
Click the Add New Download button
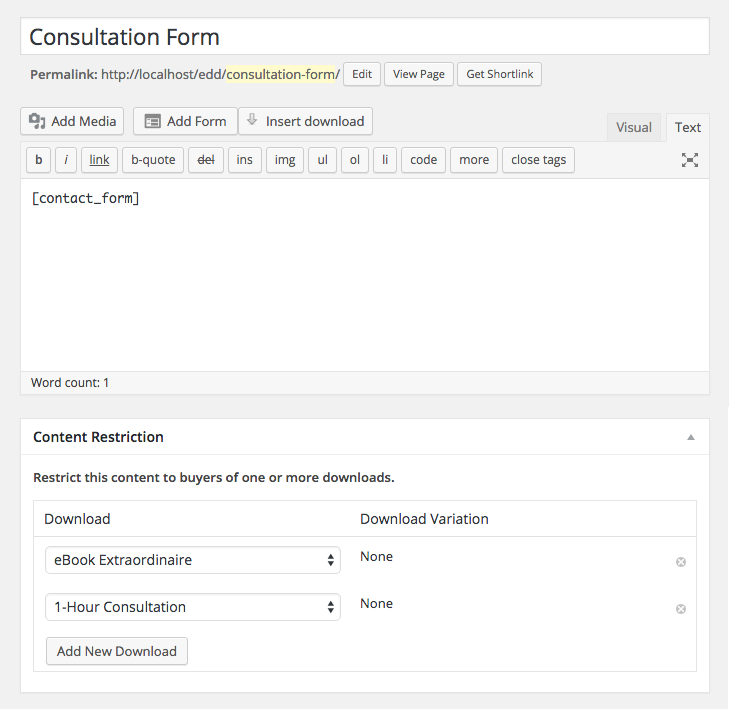click(117, 651)
